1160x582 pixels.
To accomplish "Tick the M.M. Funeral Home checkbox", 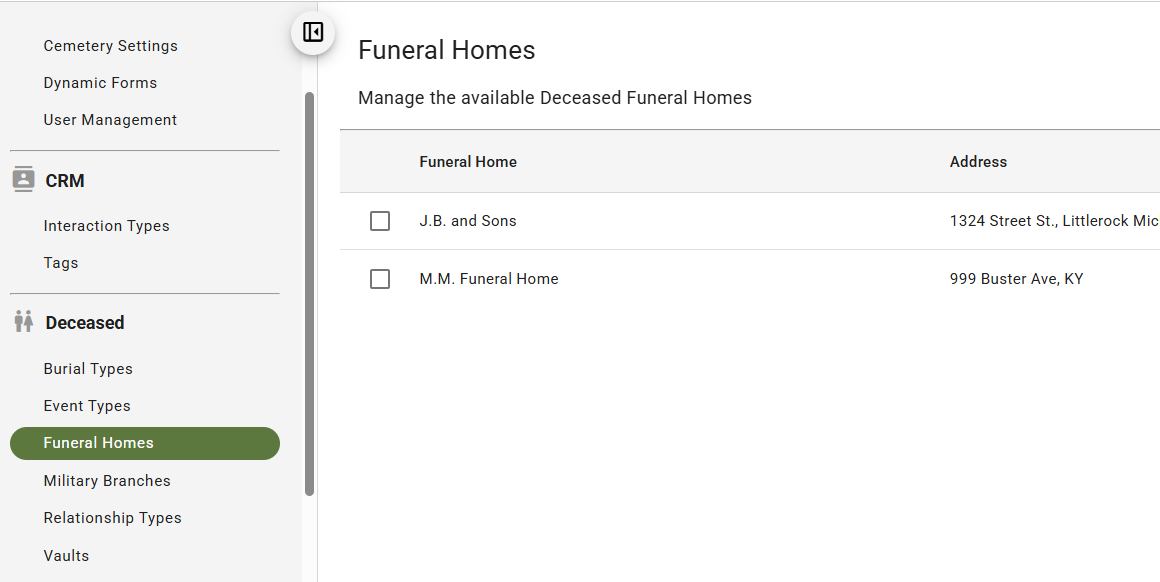I will click(380, 279).
